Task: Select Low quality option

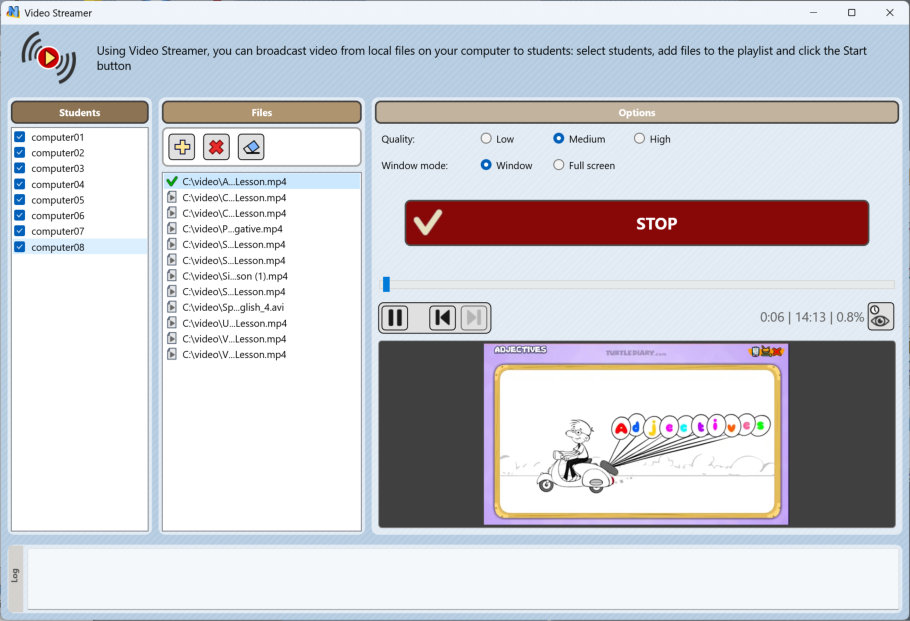Action: [x=486, y=139]
